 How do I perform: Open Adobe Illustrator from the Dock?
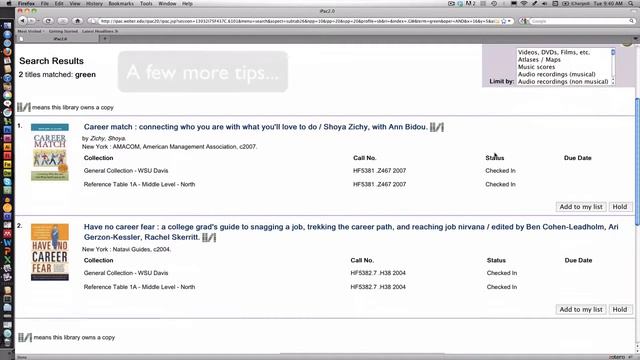point(7,147)
